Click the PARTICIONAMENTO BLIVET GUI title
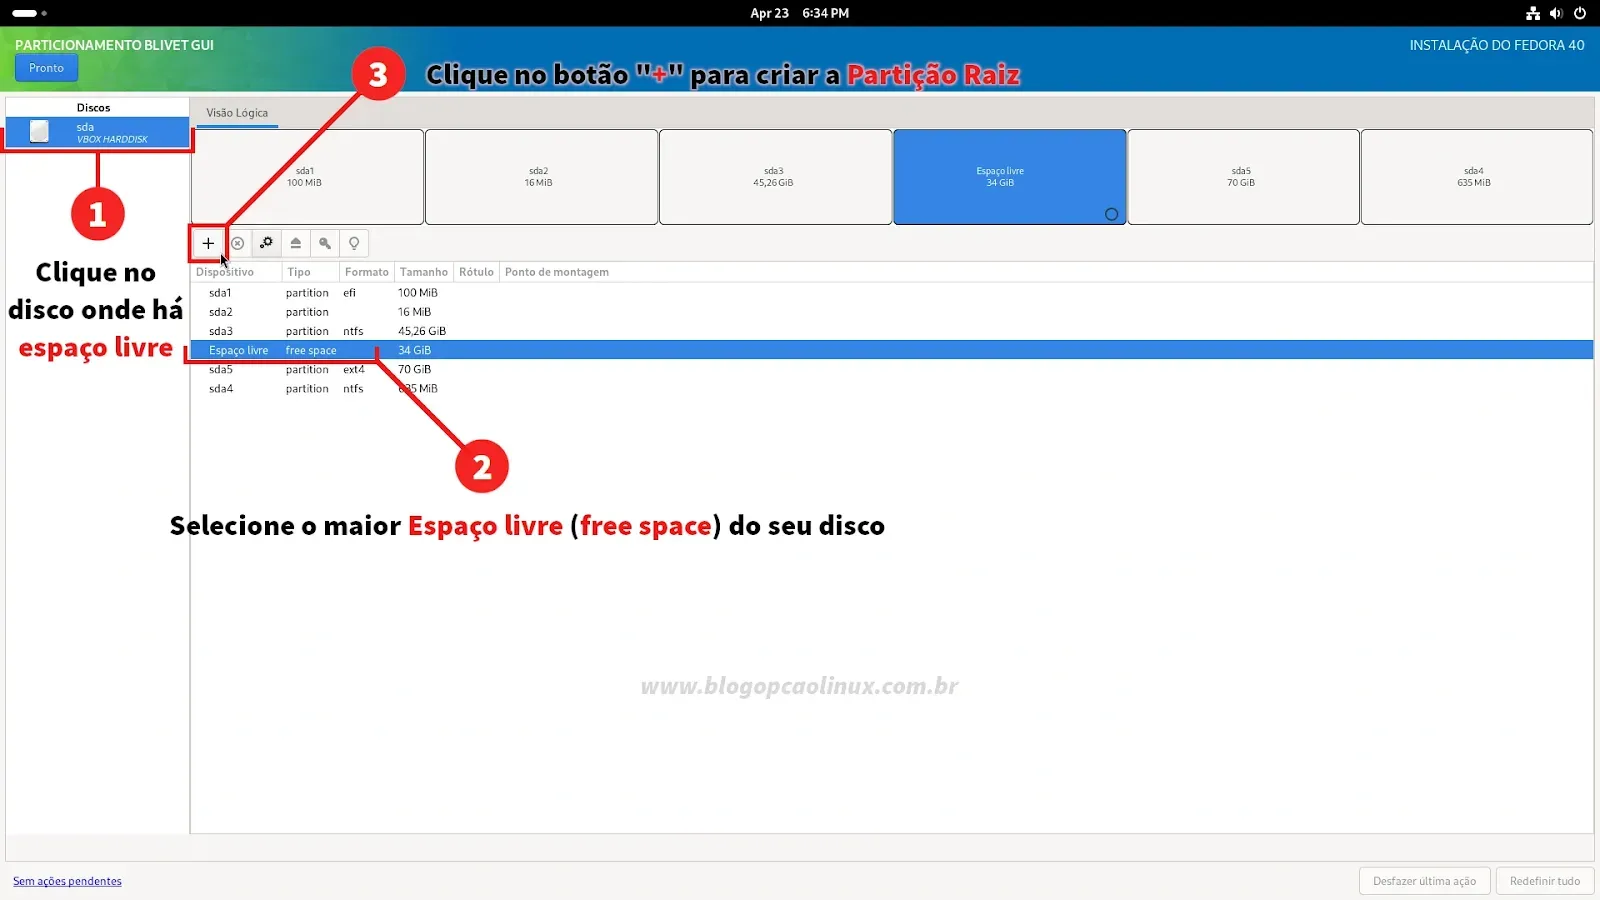Viewport: 1600px width, 900px height. click(114, 45)
